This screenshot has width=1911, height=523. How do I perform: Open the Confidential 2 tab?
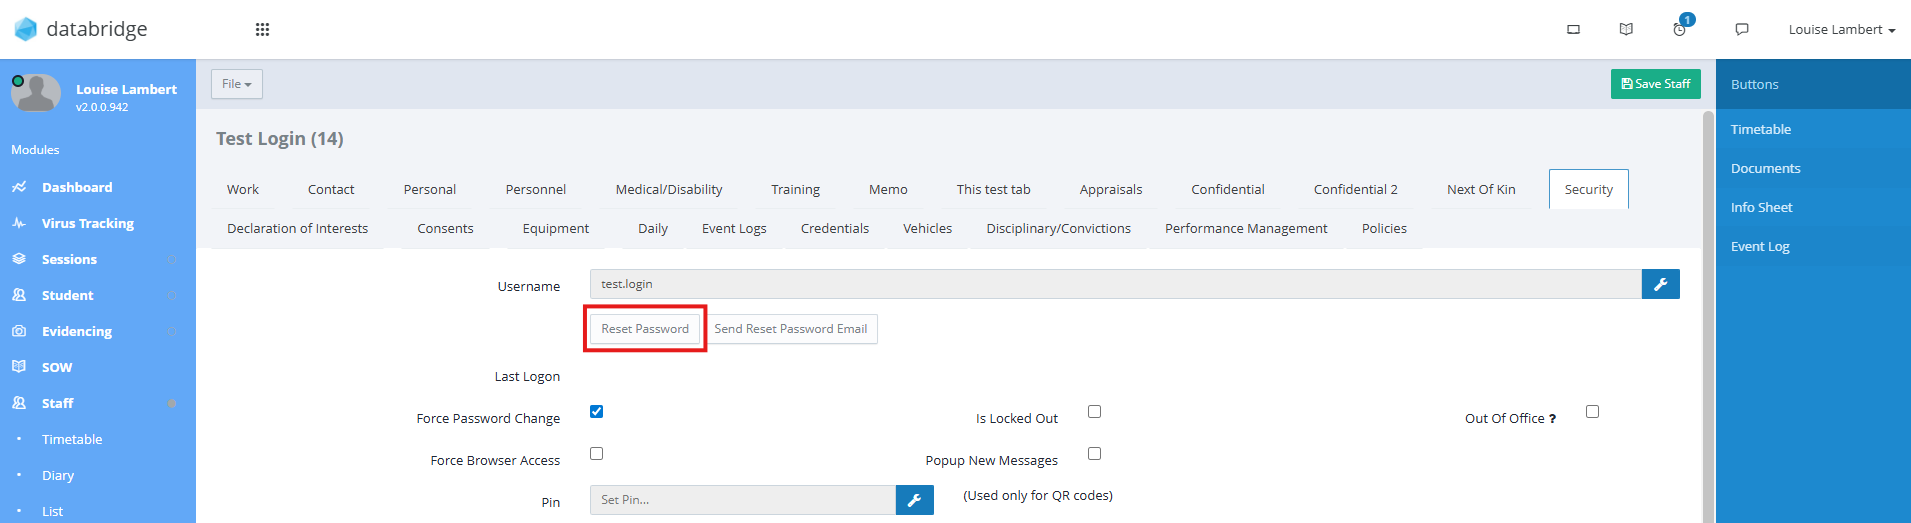(x=1356, y=189)
